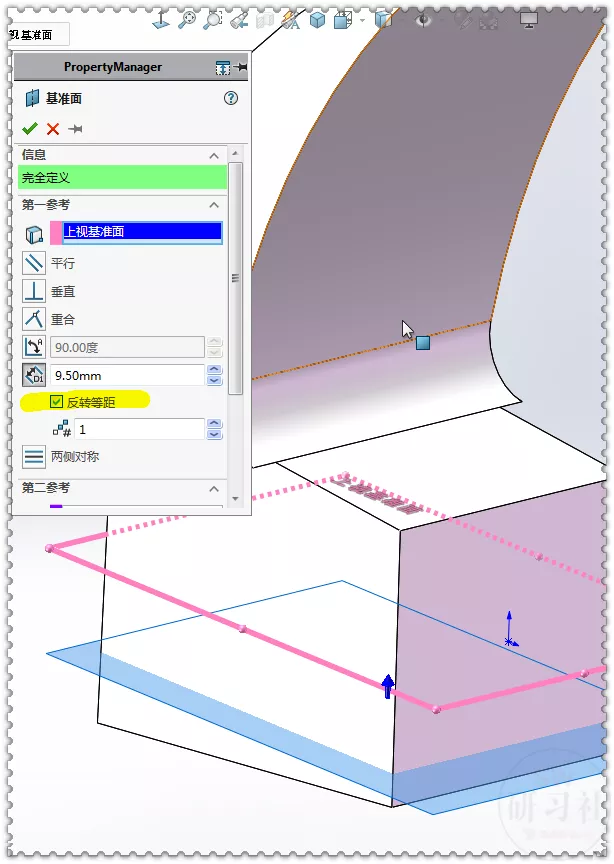The width and height of the screenshot is (614, 864).
Task: Increase the number of planes
Action: 214,424
